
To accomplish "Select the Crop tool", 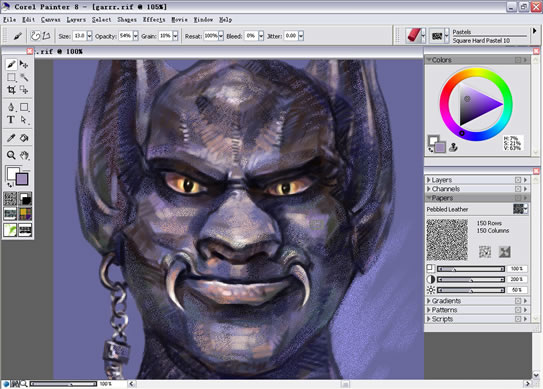I will tap(11, 90).
